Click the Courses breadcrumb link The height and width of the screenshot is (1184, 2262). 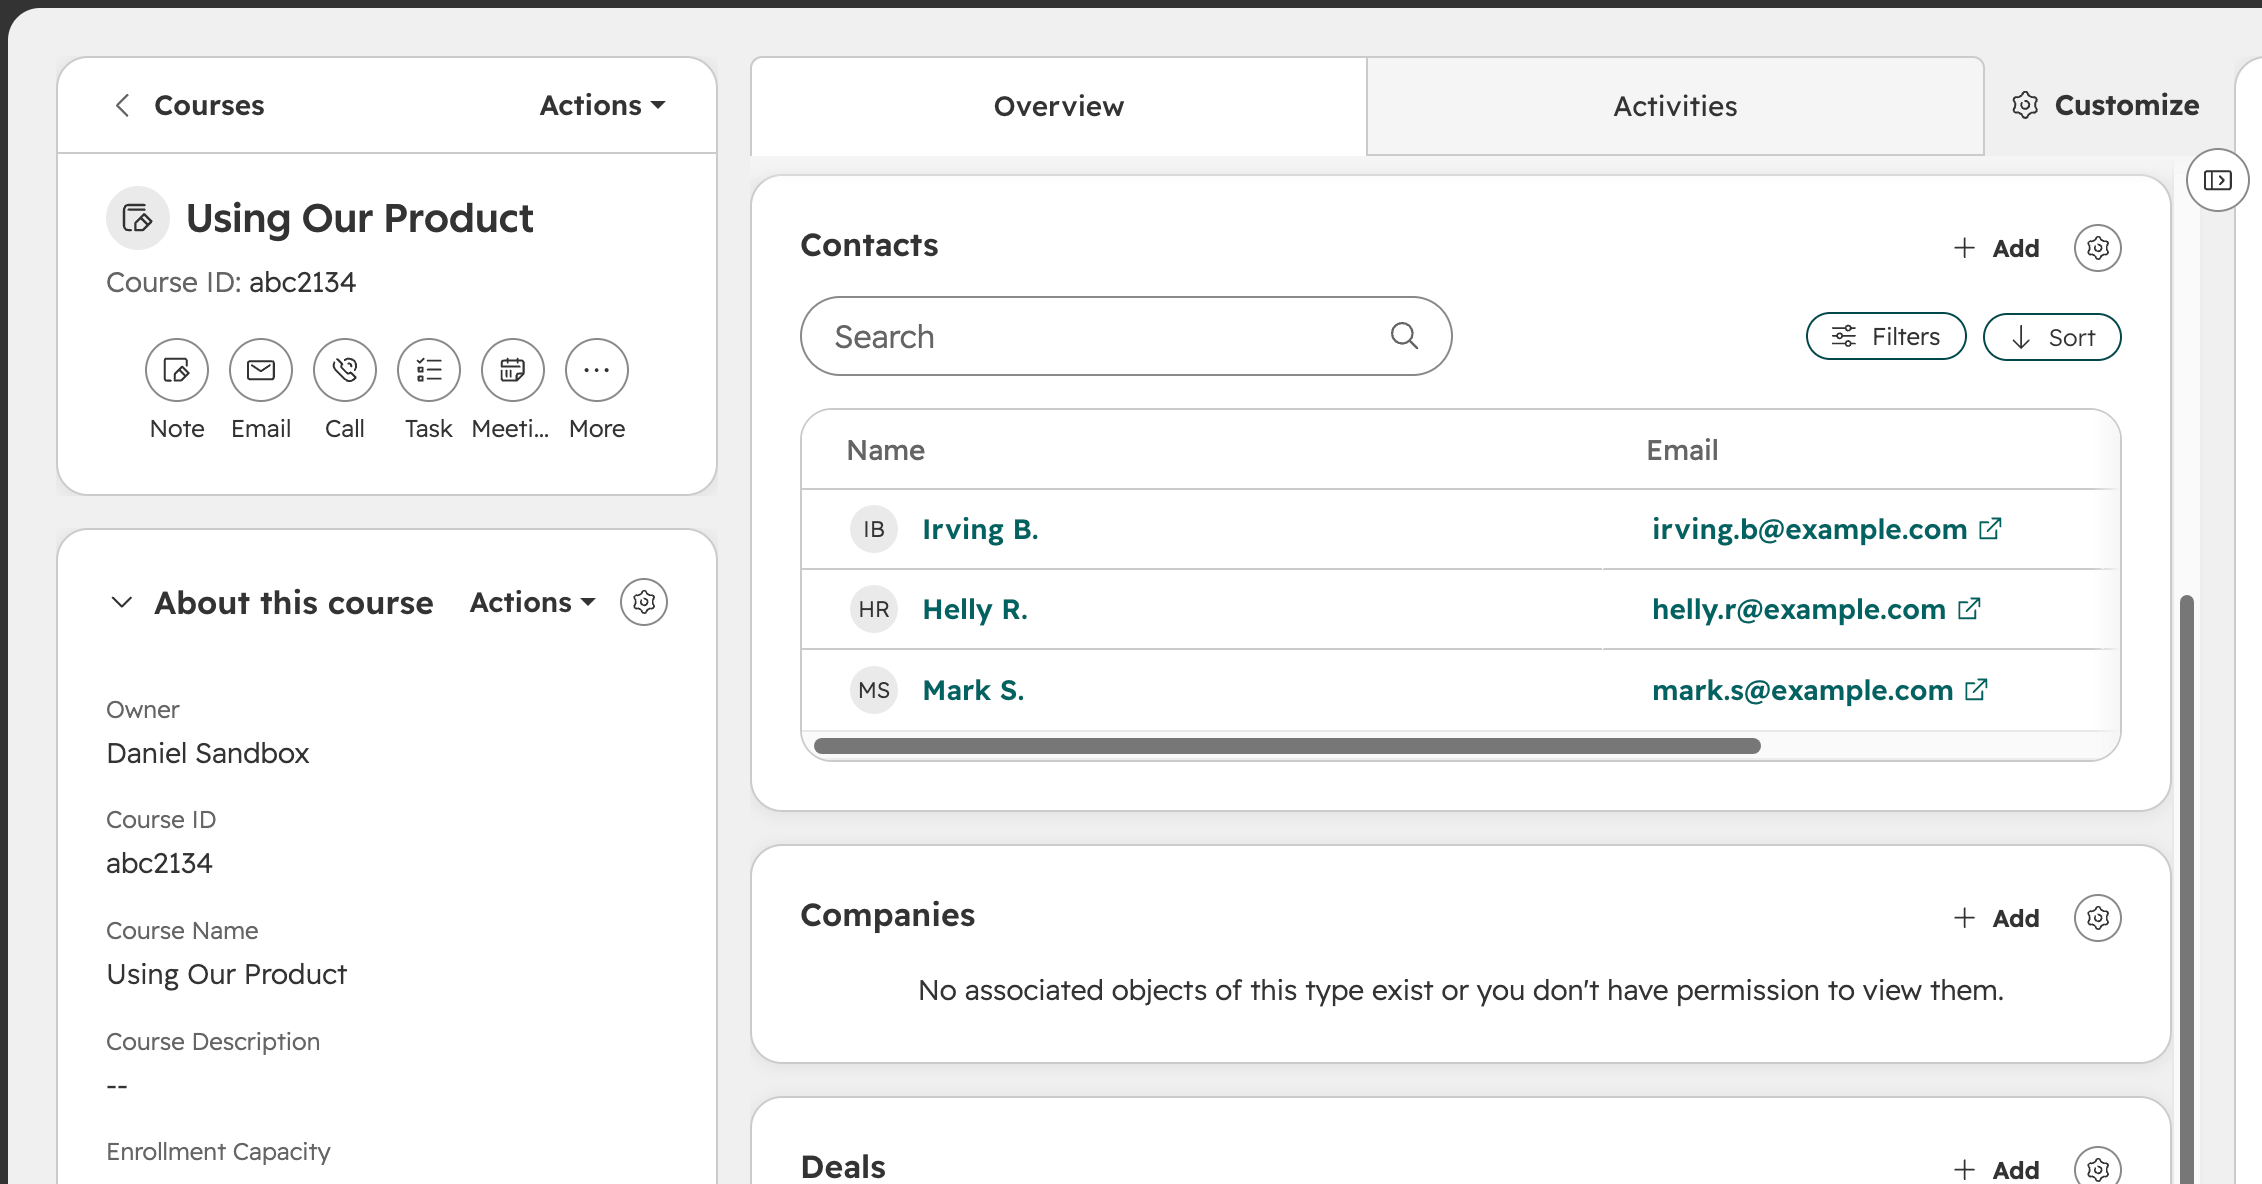coord(209,105)
